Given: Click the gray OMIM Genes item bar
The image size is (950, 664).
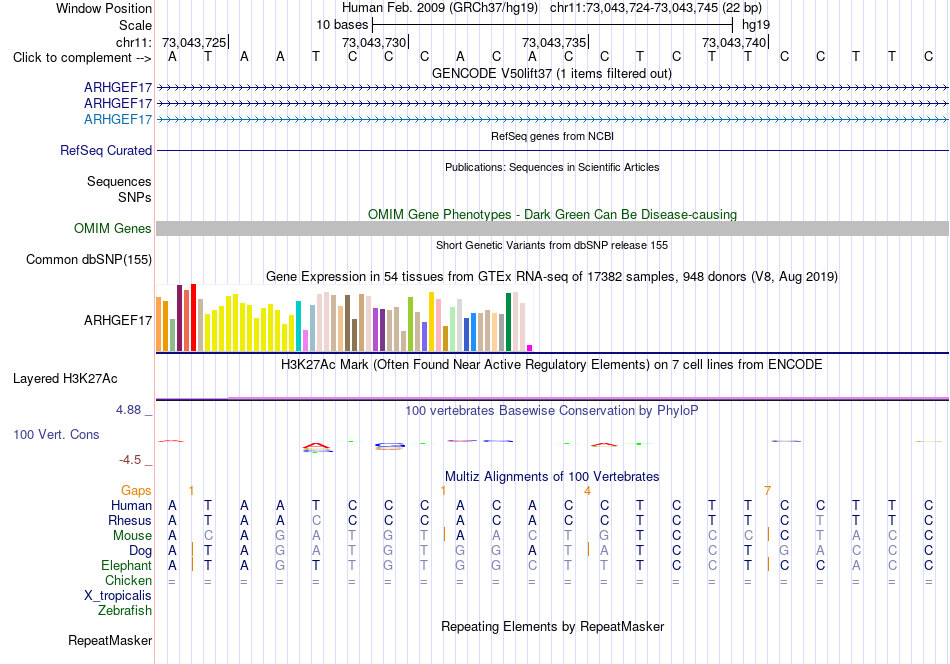Looking at the screenshot, I should (x=552, y=228).
